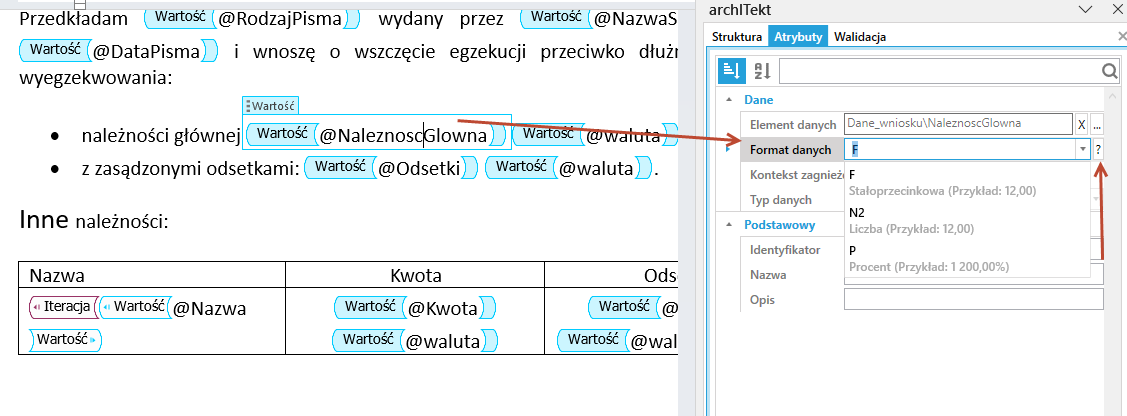Open archITekt panel options arrow
The width and height of the screenshot is (1127, 416).
click(1086, 9)
